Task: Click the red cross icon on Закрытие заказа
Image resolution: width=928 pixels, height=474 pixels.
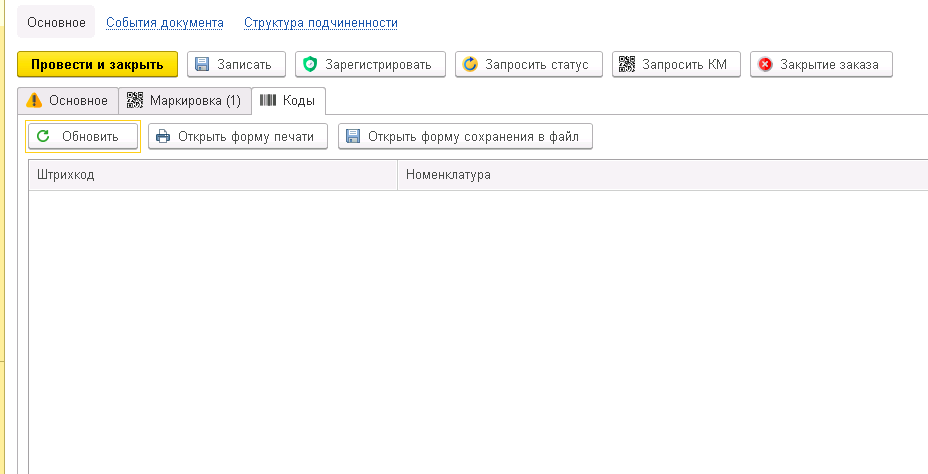Action: coord(765,65)
